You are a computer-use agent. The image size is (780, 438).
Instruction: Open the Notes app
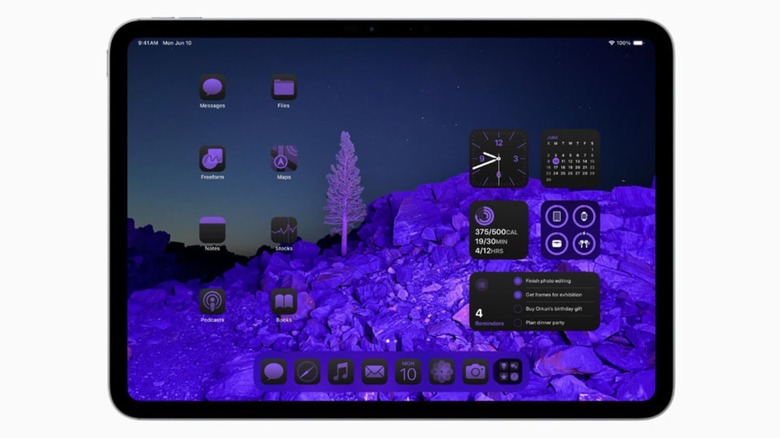coord(212,230)
